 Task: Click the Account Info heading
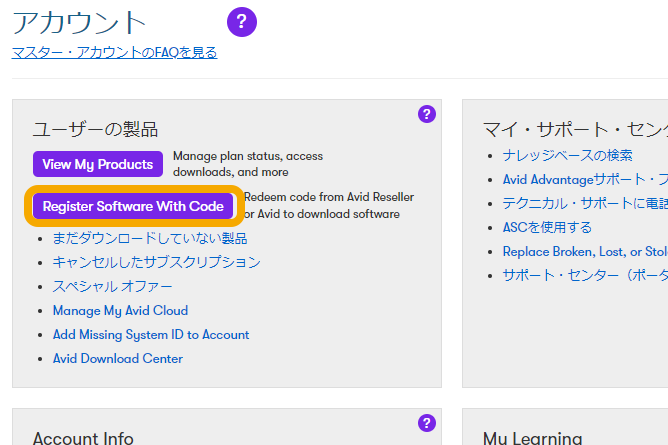coord(83,438)
